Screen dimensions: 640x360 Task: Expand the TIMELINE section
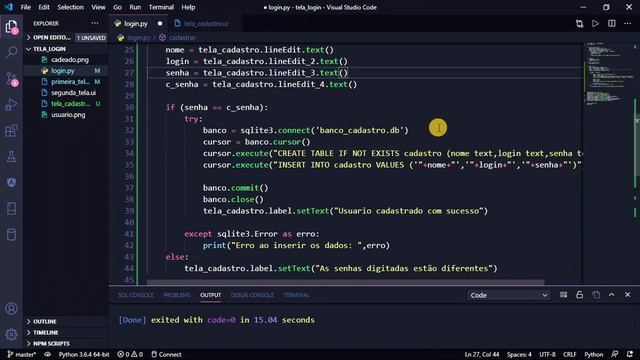65,333
